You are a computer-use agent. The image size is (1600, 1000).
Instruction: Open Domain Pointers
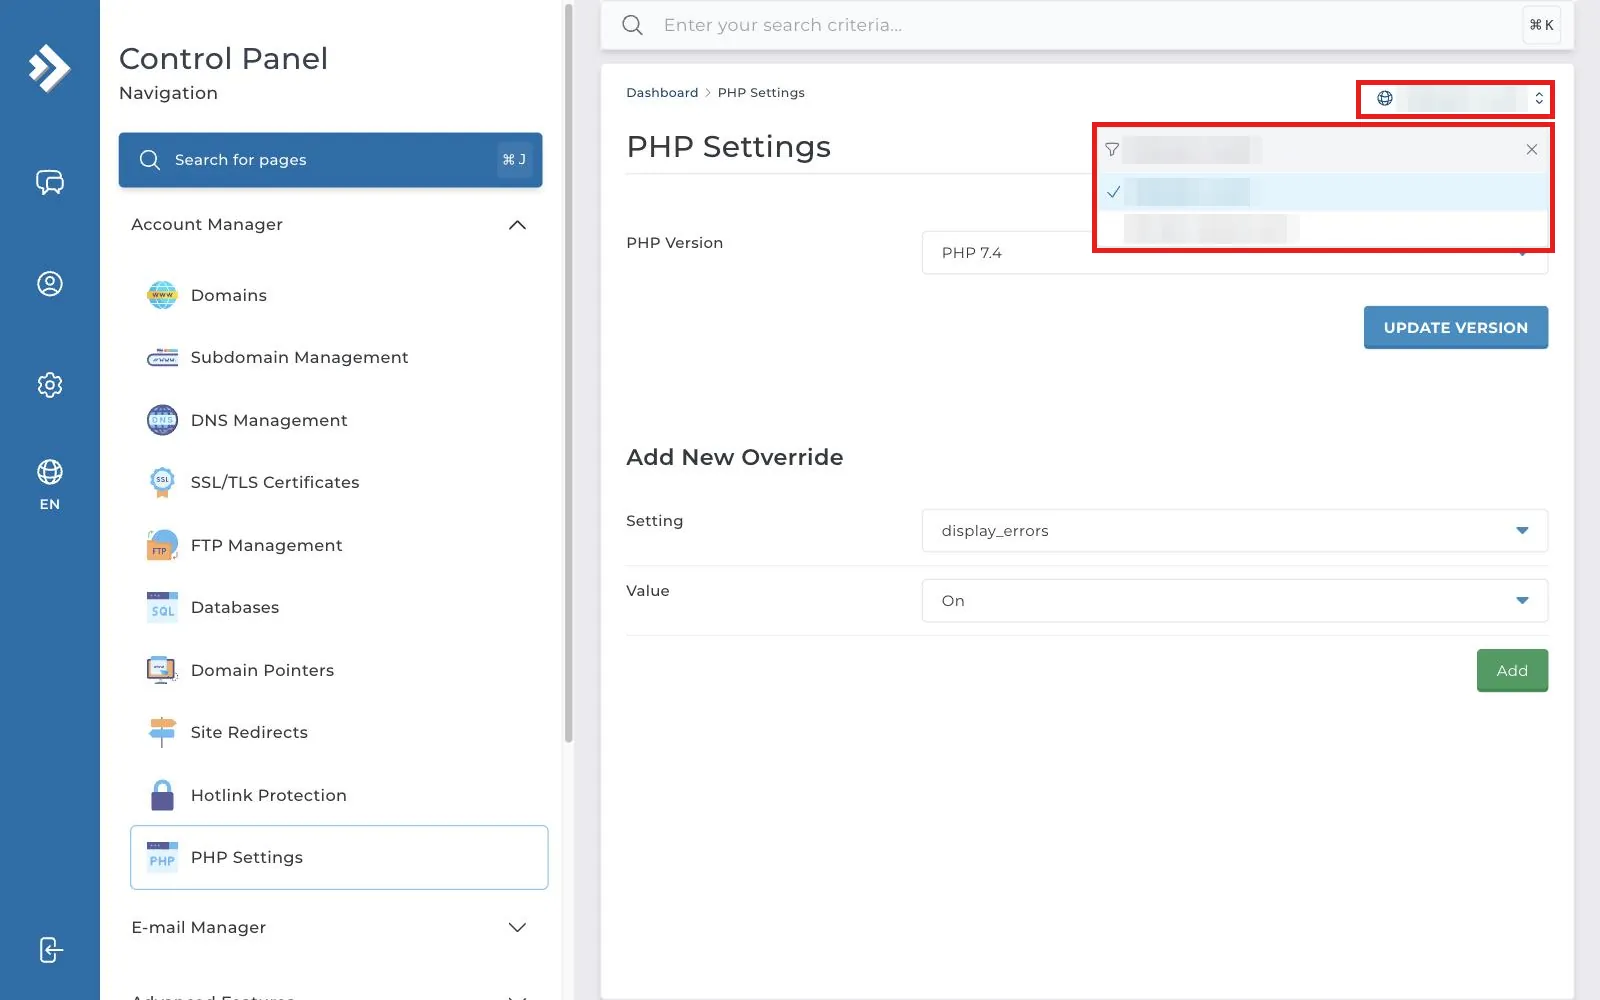point(339,670)
